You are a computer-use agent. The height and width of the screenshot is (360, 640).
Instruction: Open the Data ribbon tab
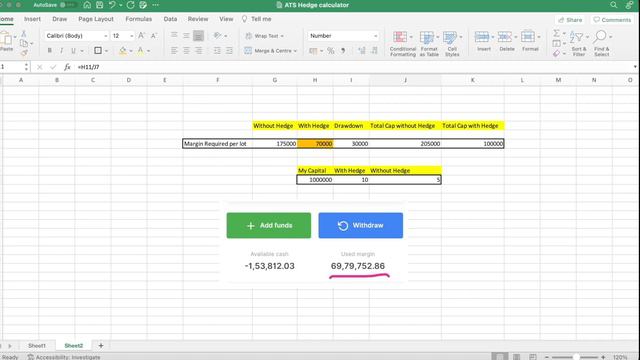pos(170,19)
